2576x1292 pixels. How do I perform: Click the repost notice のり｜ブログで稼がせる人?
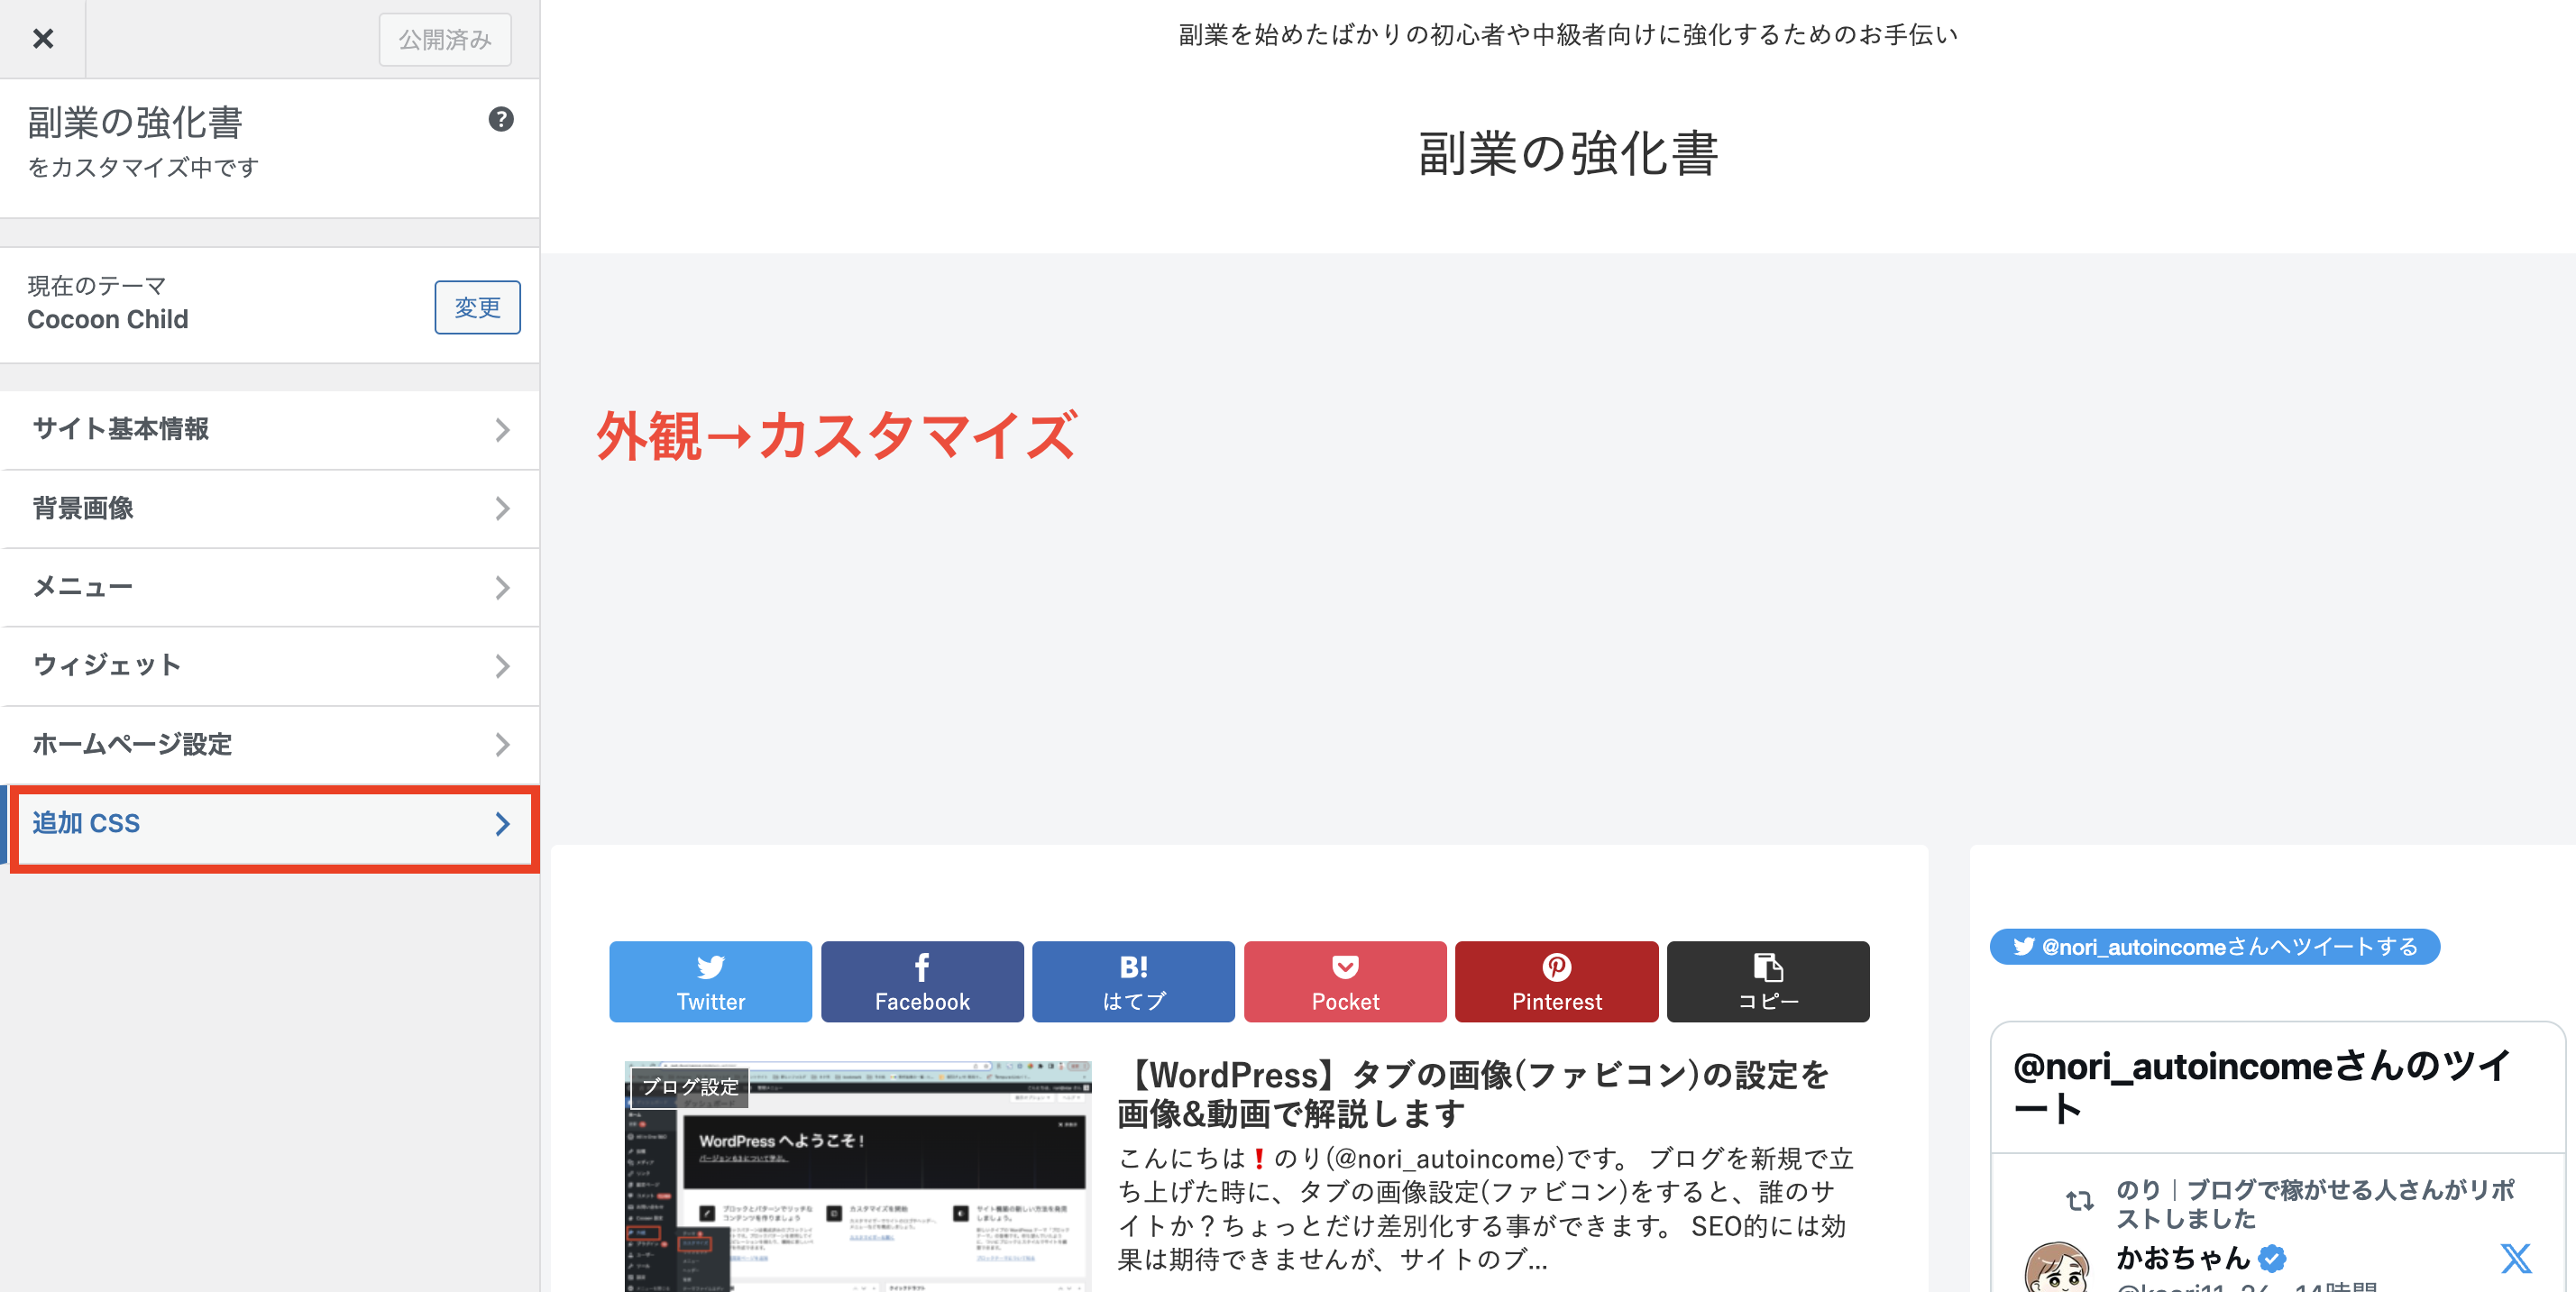pyautogui.click(x=2314, y=1204)
